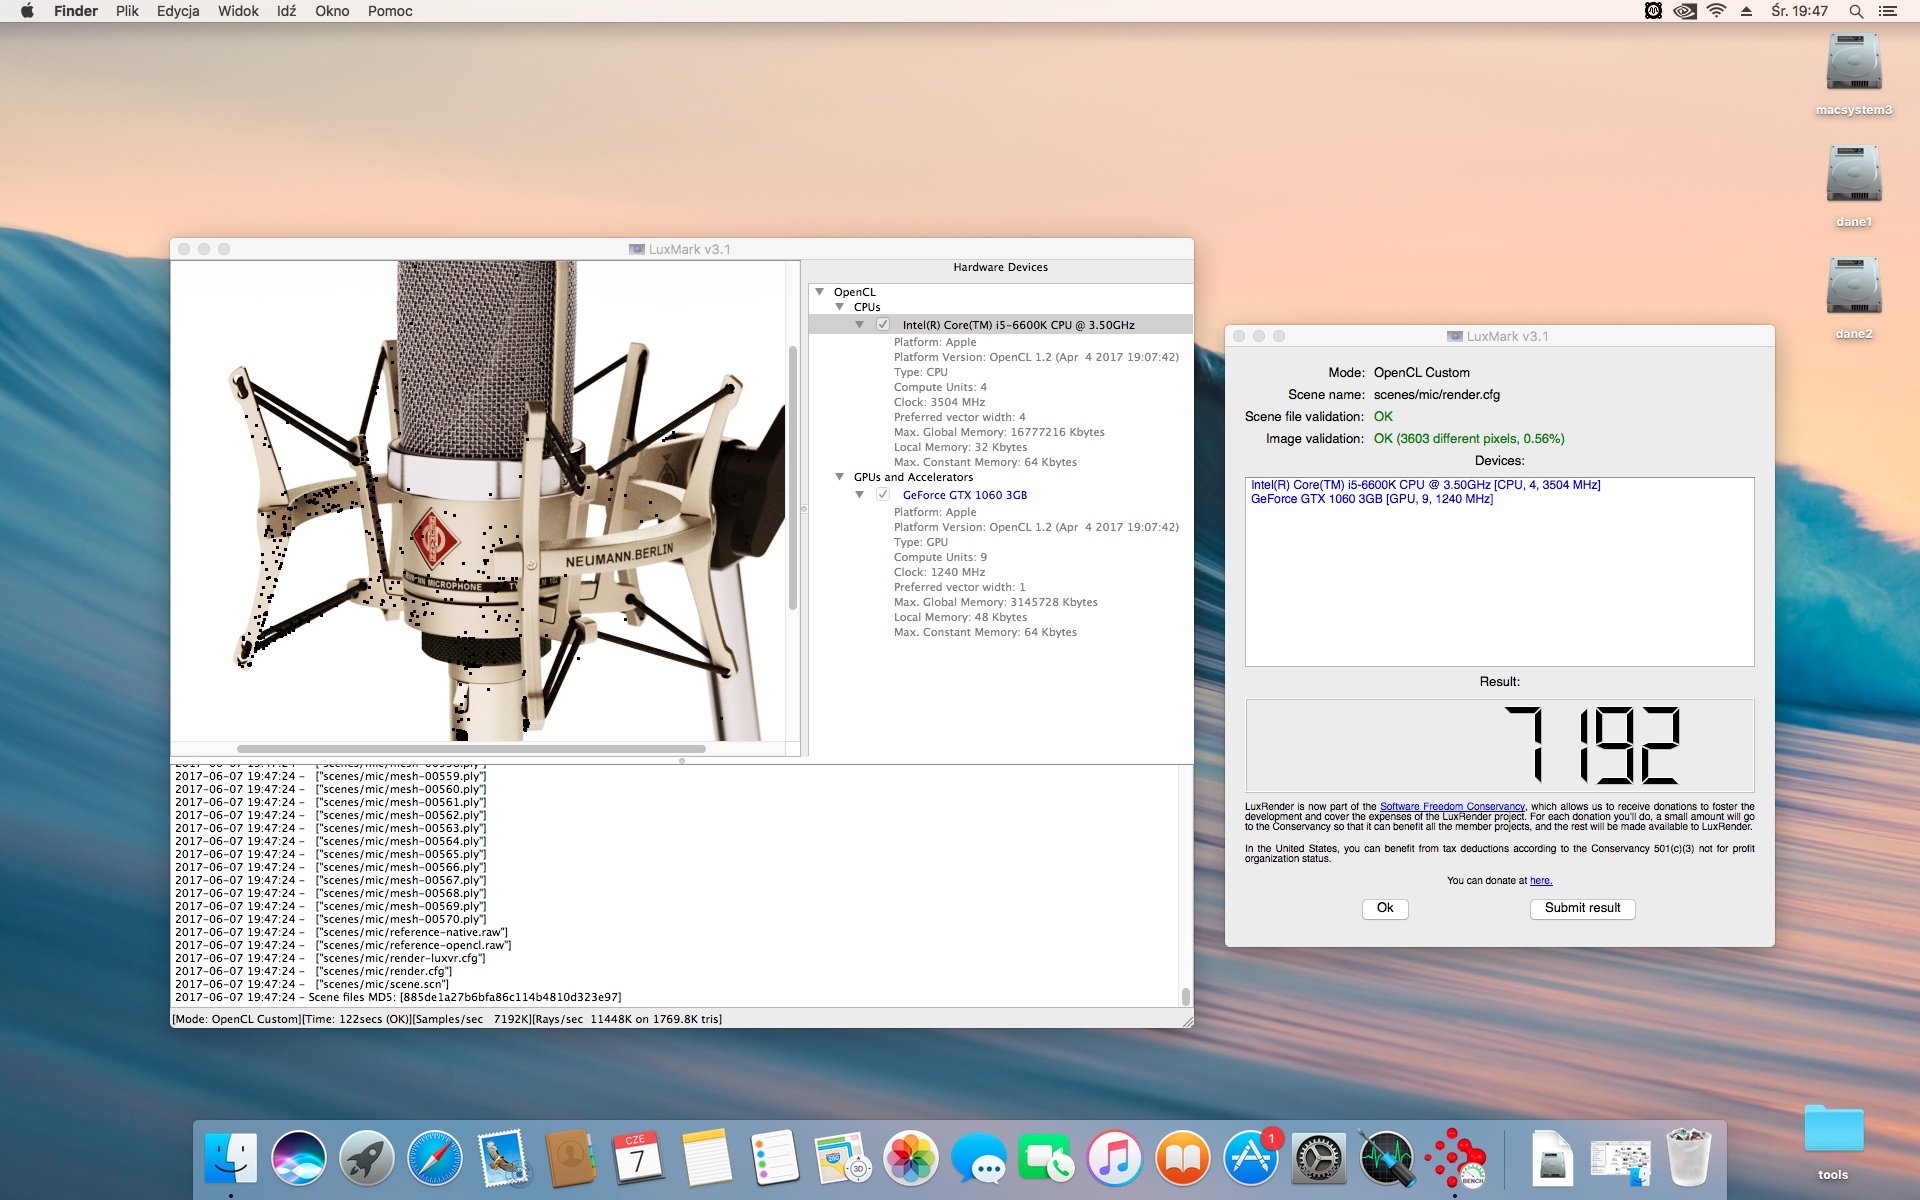
Task: Click the Submit result button
Action: click(x=1582, y=908)
